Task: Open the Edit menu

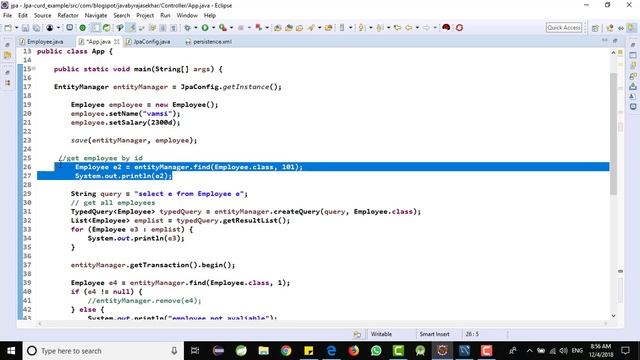Action: (23, 15)
